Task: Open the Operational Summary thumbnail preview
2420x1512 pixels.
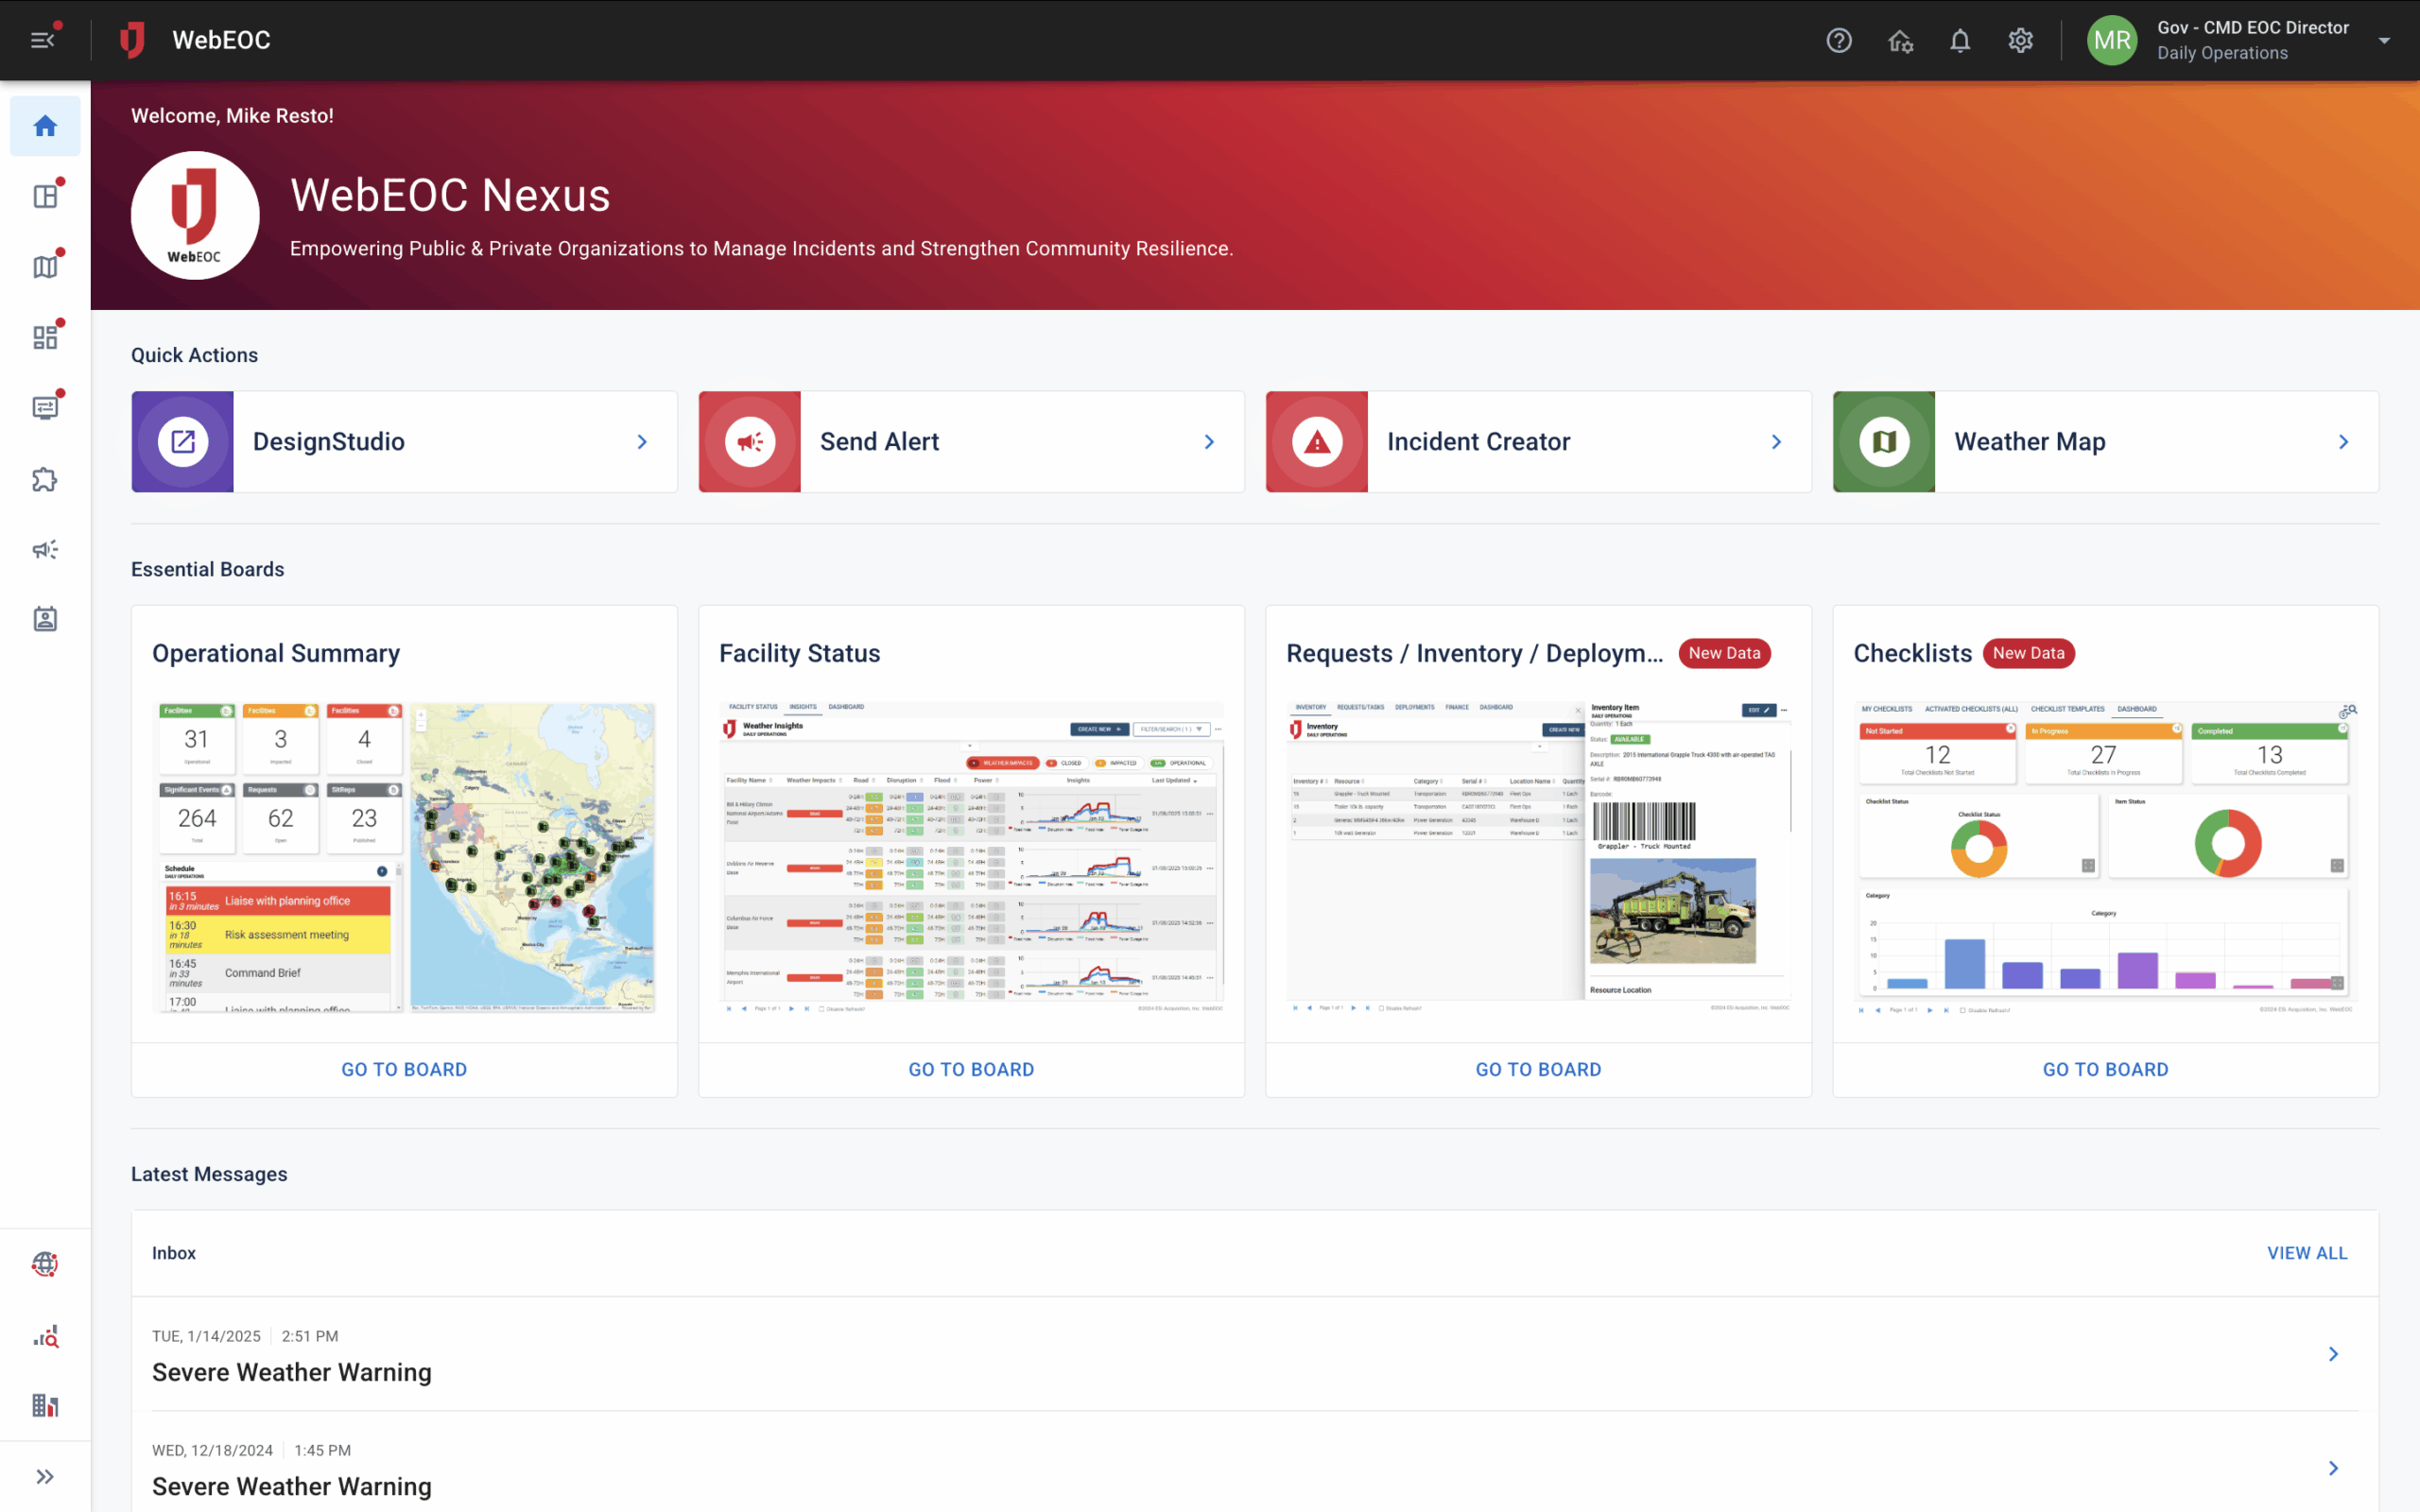Action: 404,857
